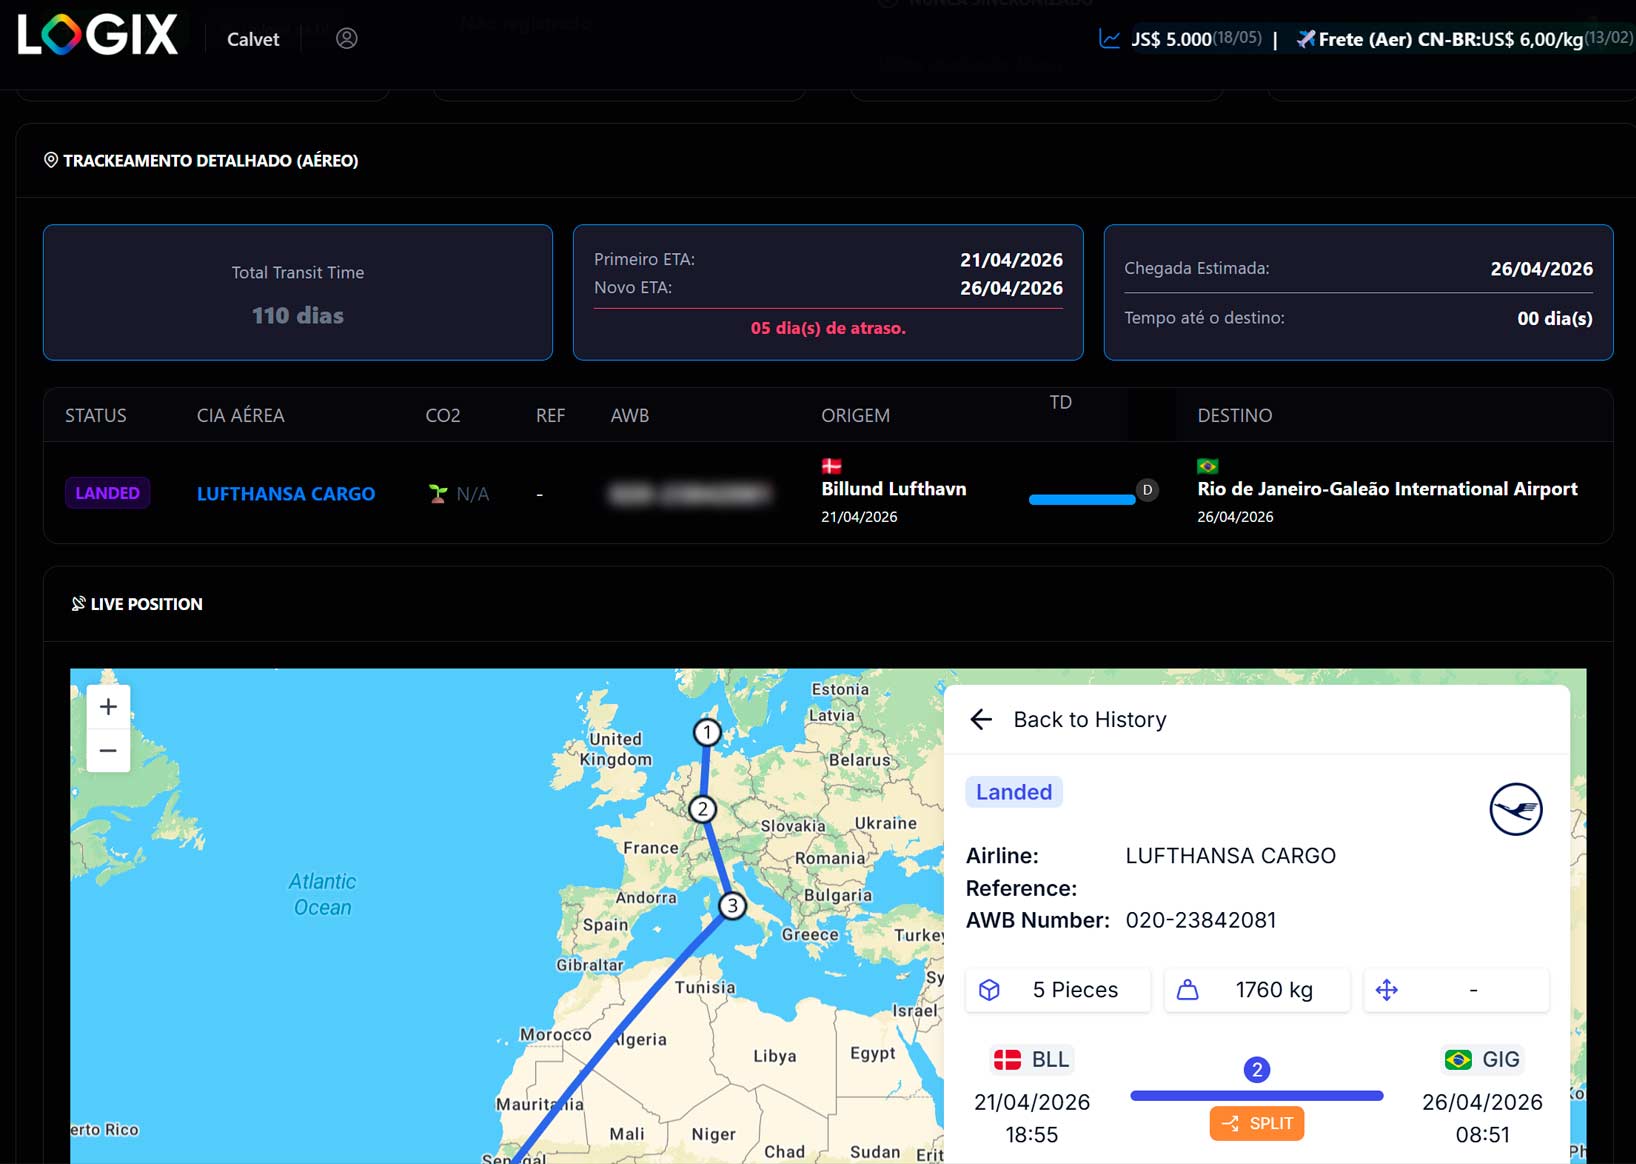Screen dimensions: 1636x1164
Task: Click the airplane icon before Frete (Aer)
Action: pos(1305,39)
